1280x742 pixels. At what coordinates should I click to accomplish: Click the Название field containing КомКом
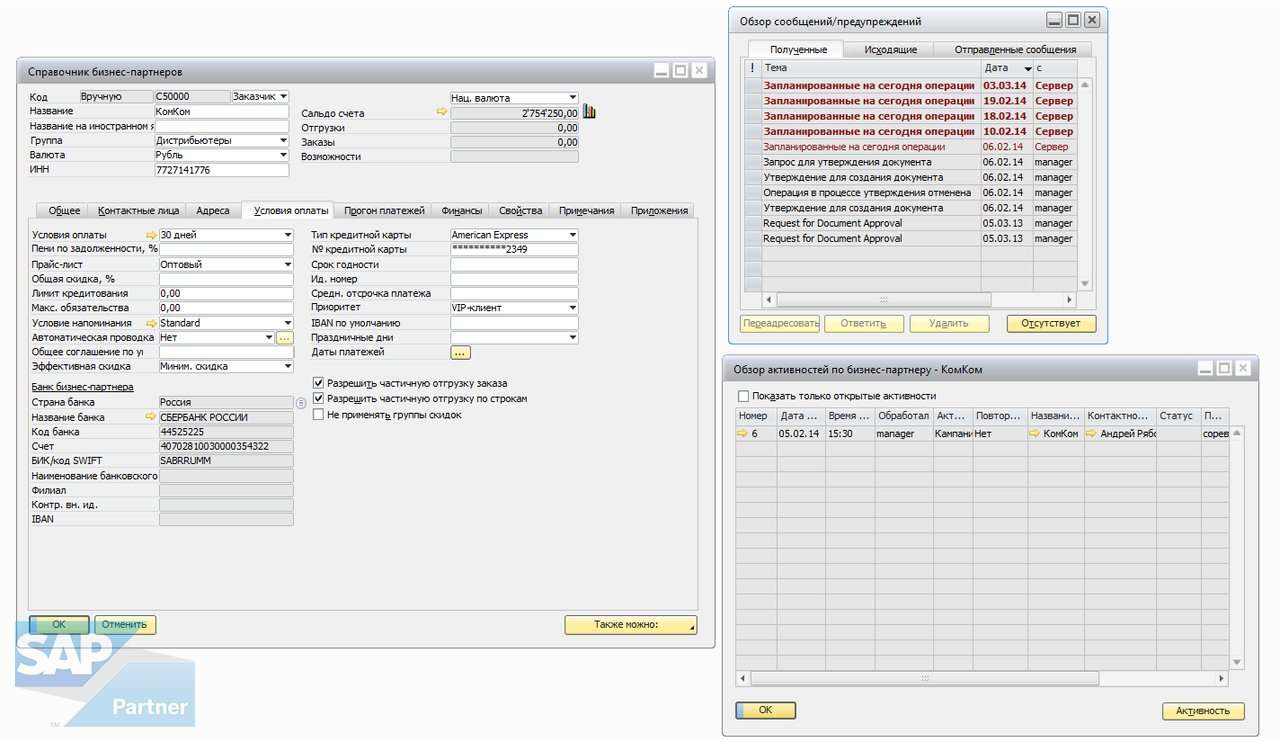[220, 112]
